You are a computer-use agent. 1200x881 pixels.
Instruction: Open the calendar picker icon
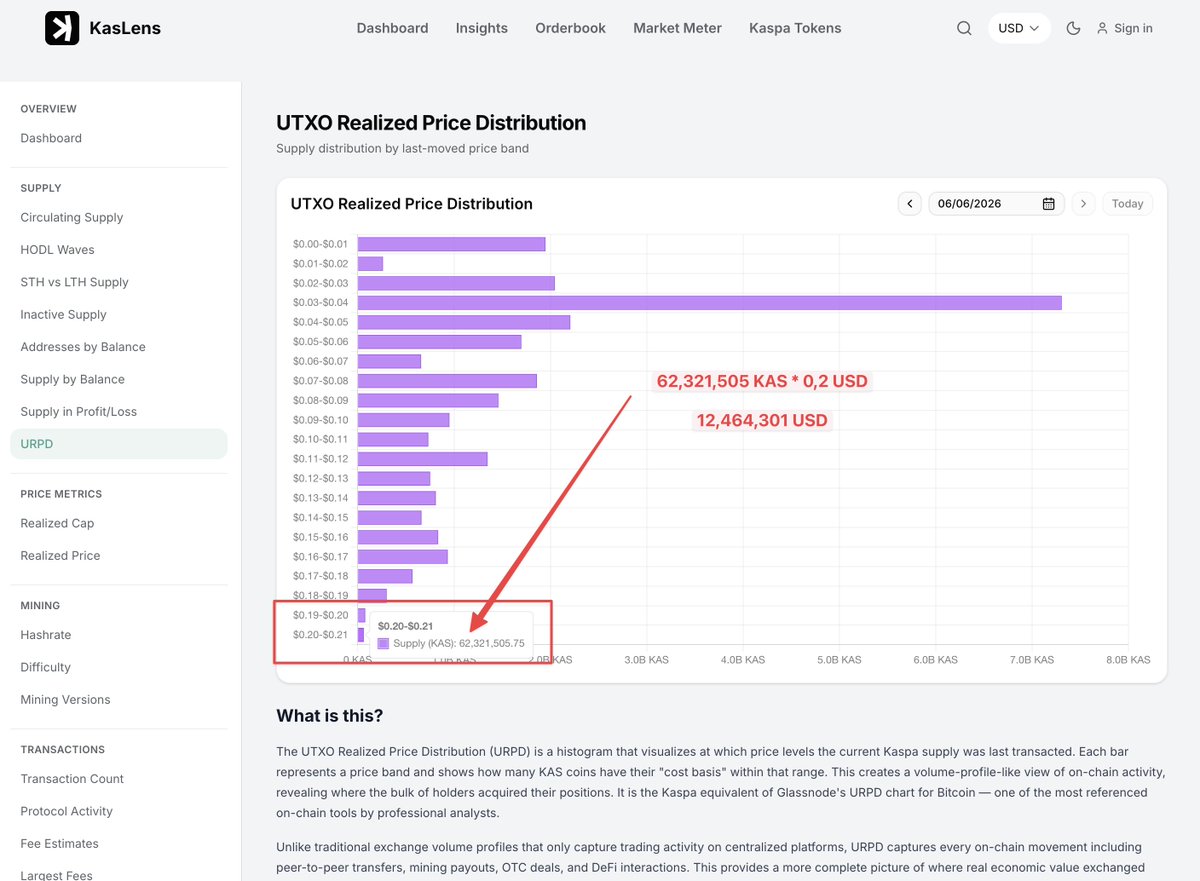click(1048, 204)
